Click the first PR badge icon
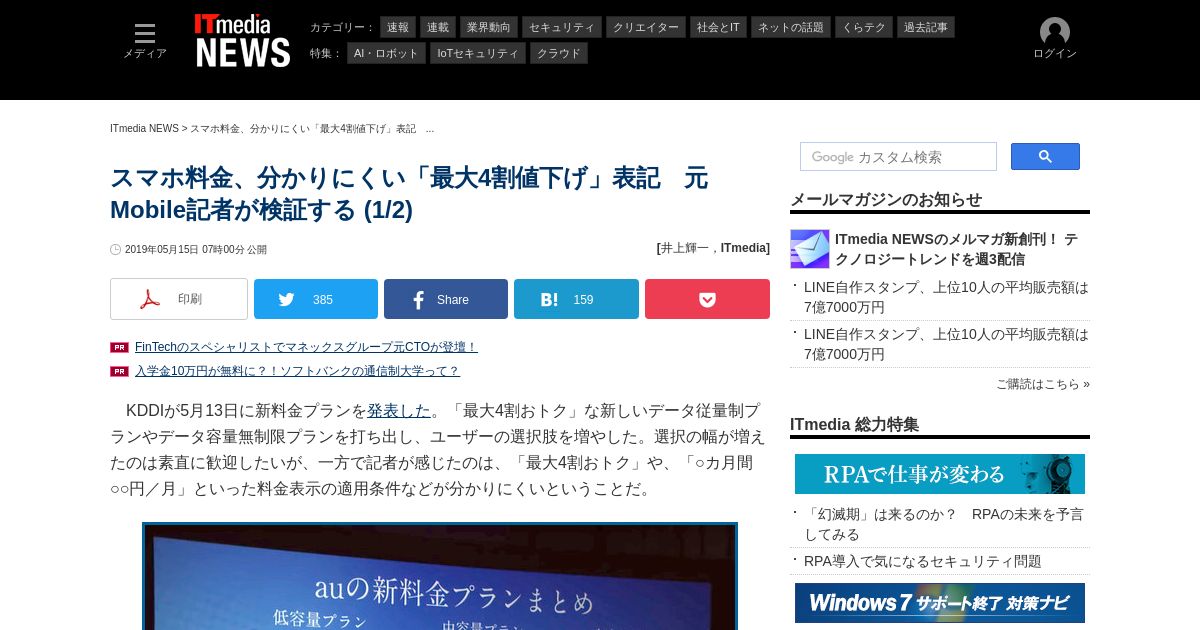Viewport: 1200px width, 630px height. point(119,348)
